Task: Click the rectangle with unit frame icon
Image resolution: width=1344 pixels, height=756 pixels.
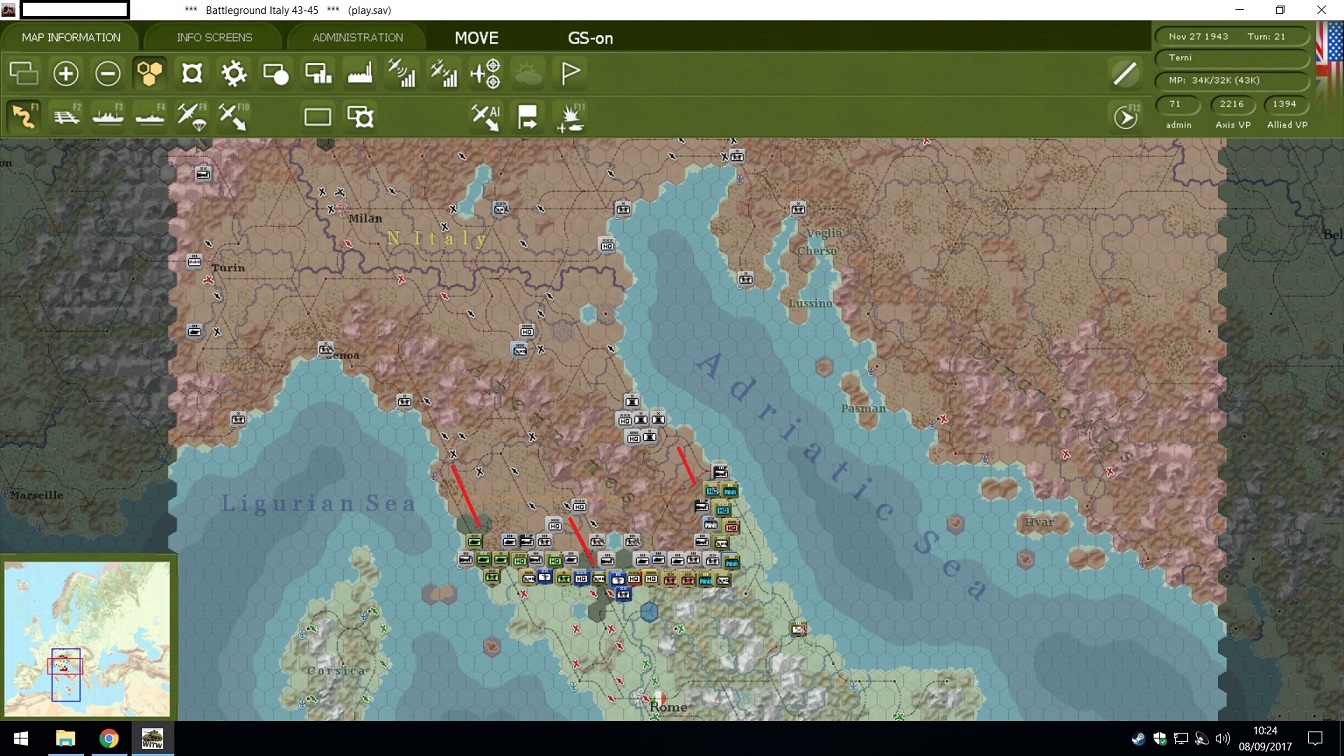Action: click(360, 117)
